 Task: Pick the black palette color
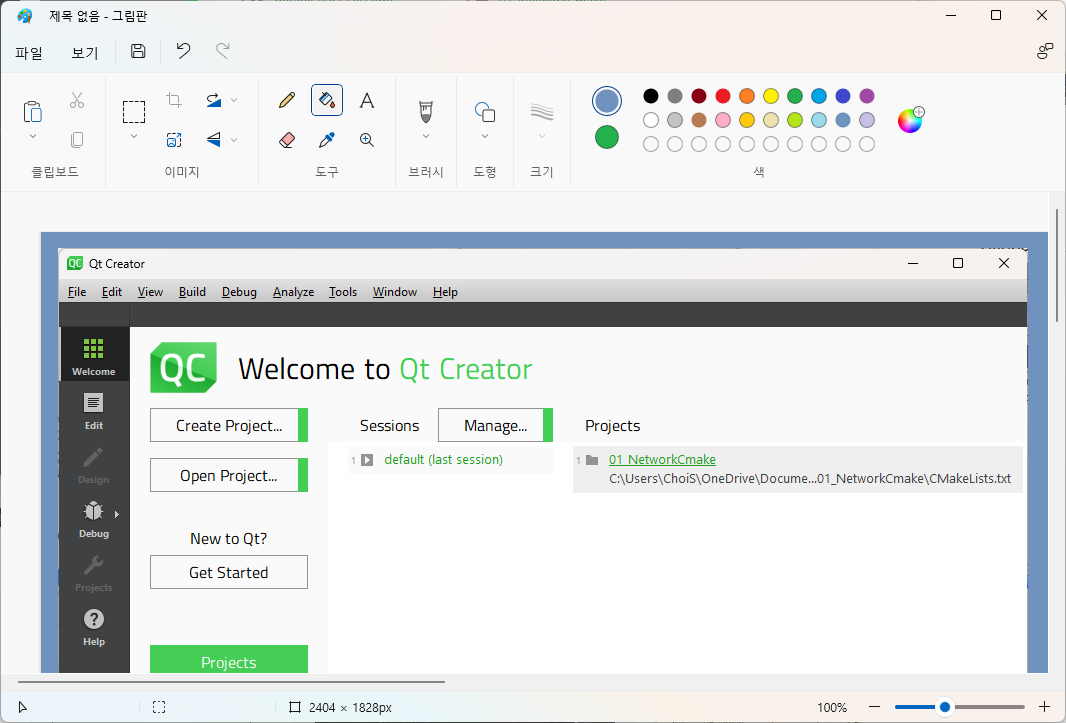tap(651, 96)
